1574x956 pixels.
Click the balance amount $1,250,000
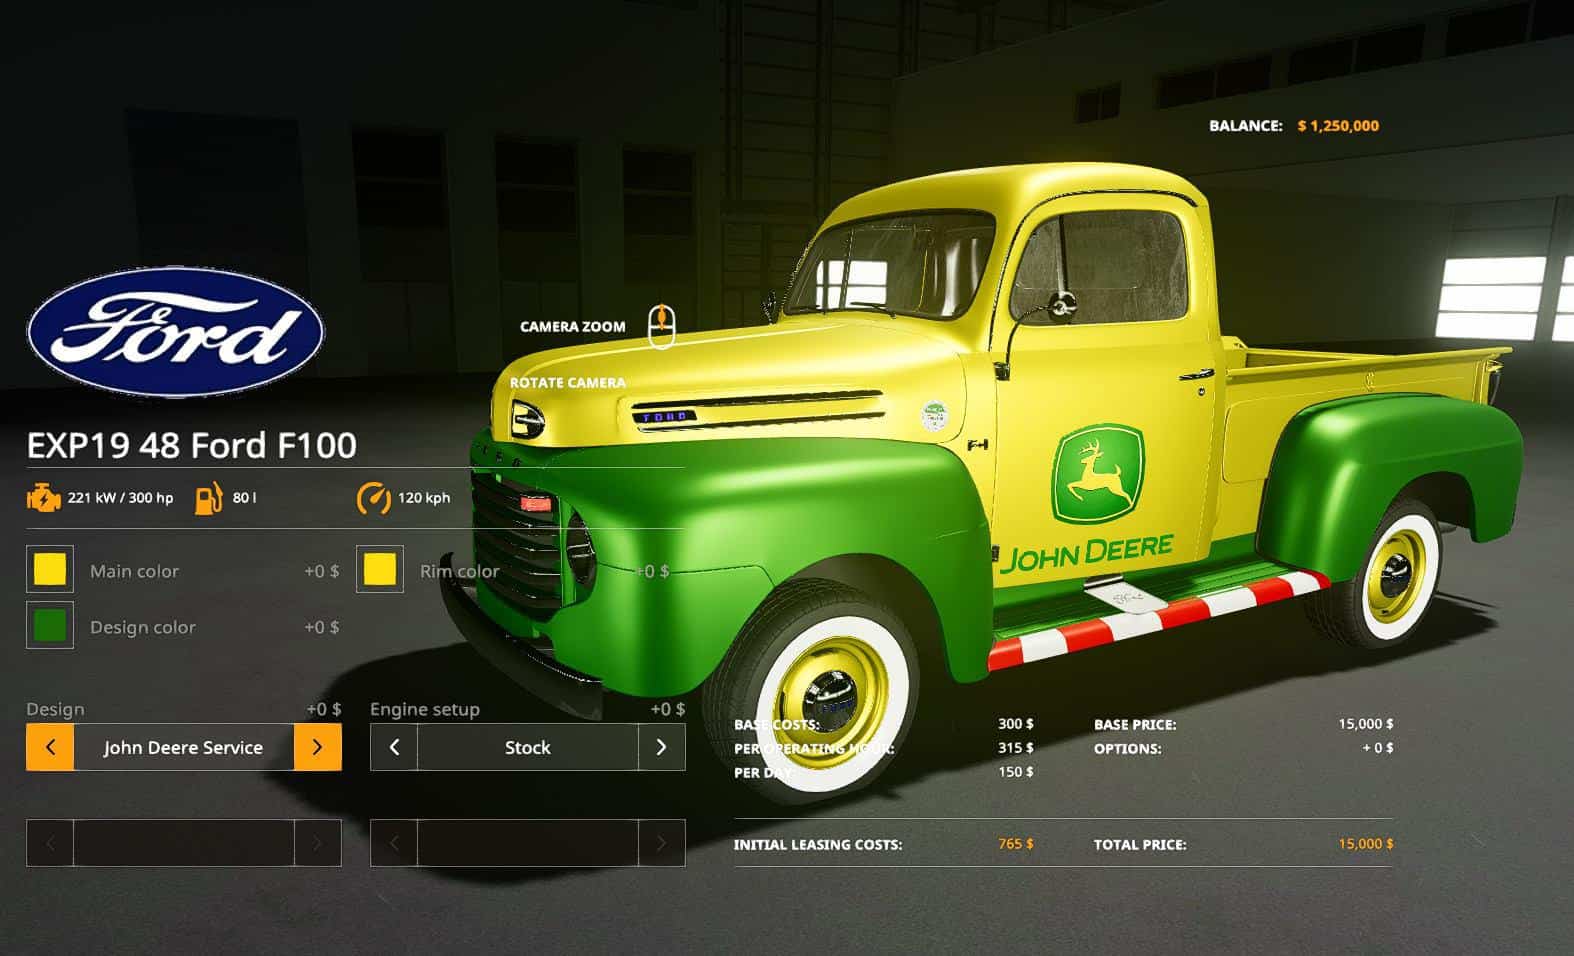tap(1337, 126)
